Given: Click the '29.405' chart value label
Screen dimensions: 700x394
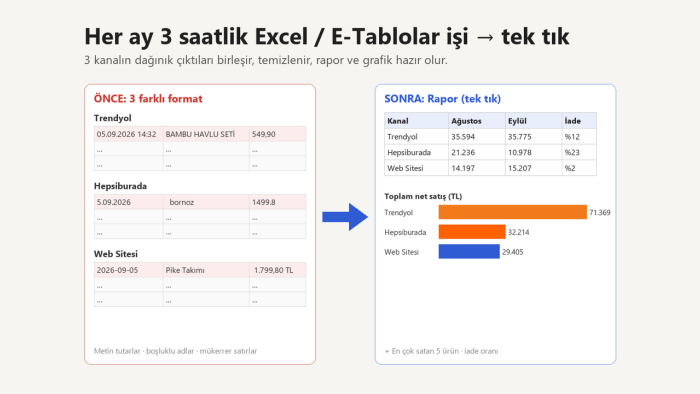Looking at the screenshot, I should 512,252.
